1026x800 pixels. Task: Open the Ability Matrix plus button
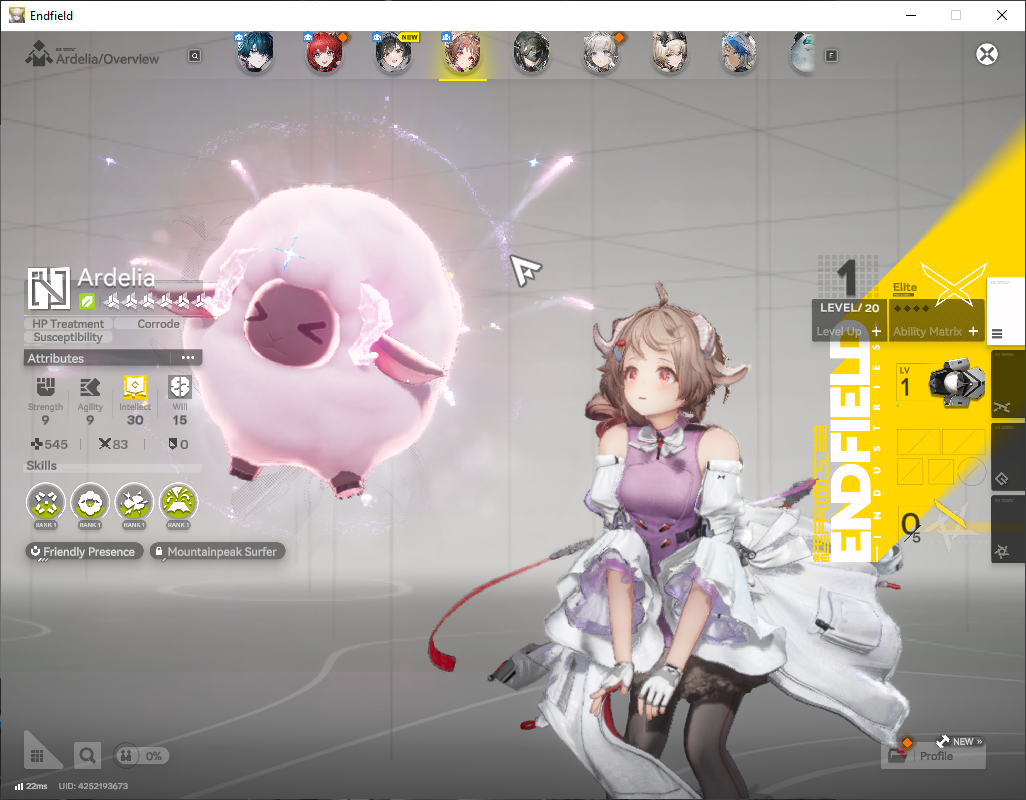point(974,332)
